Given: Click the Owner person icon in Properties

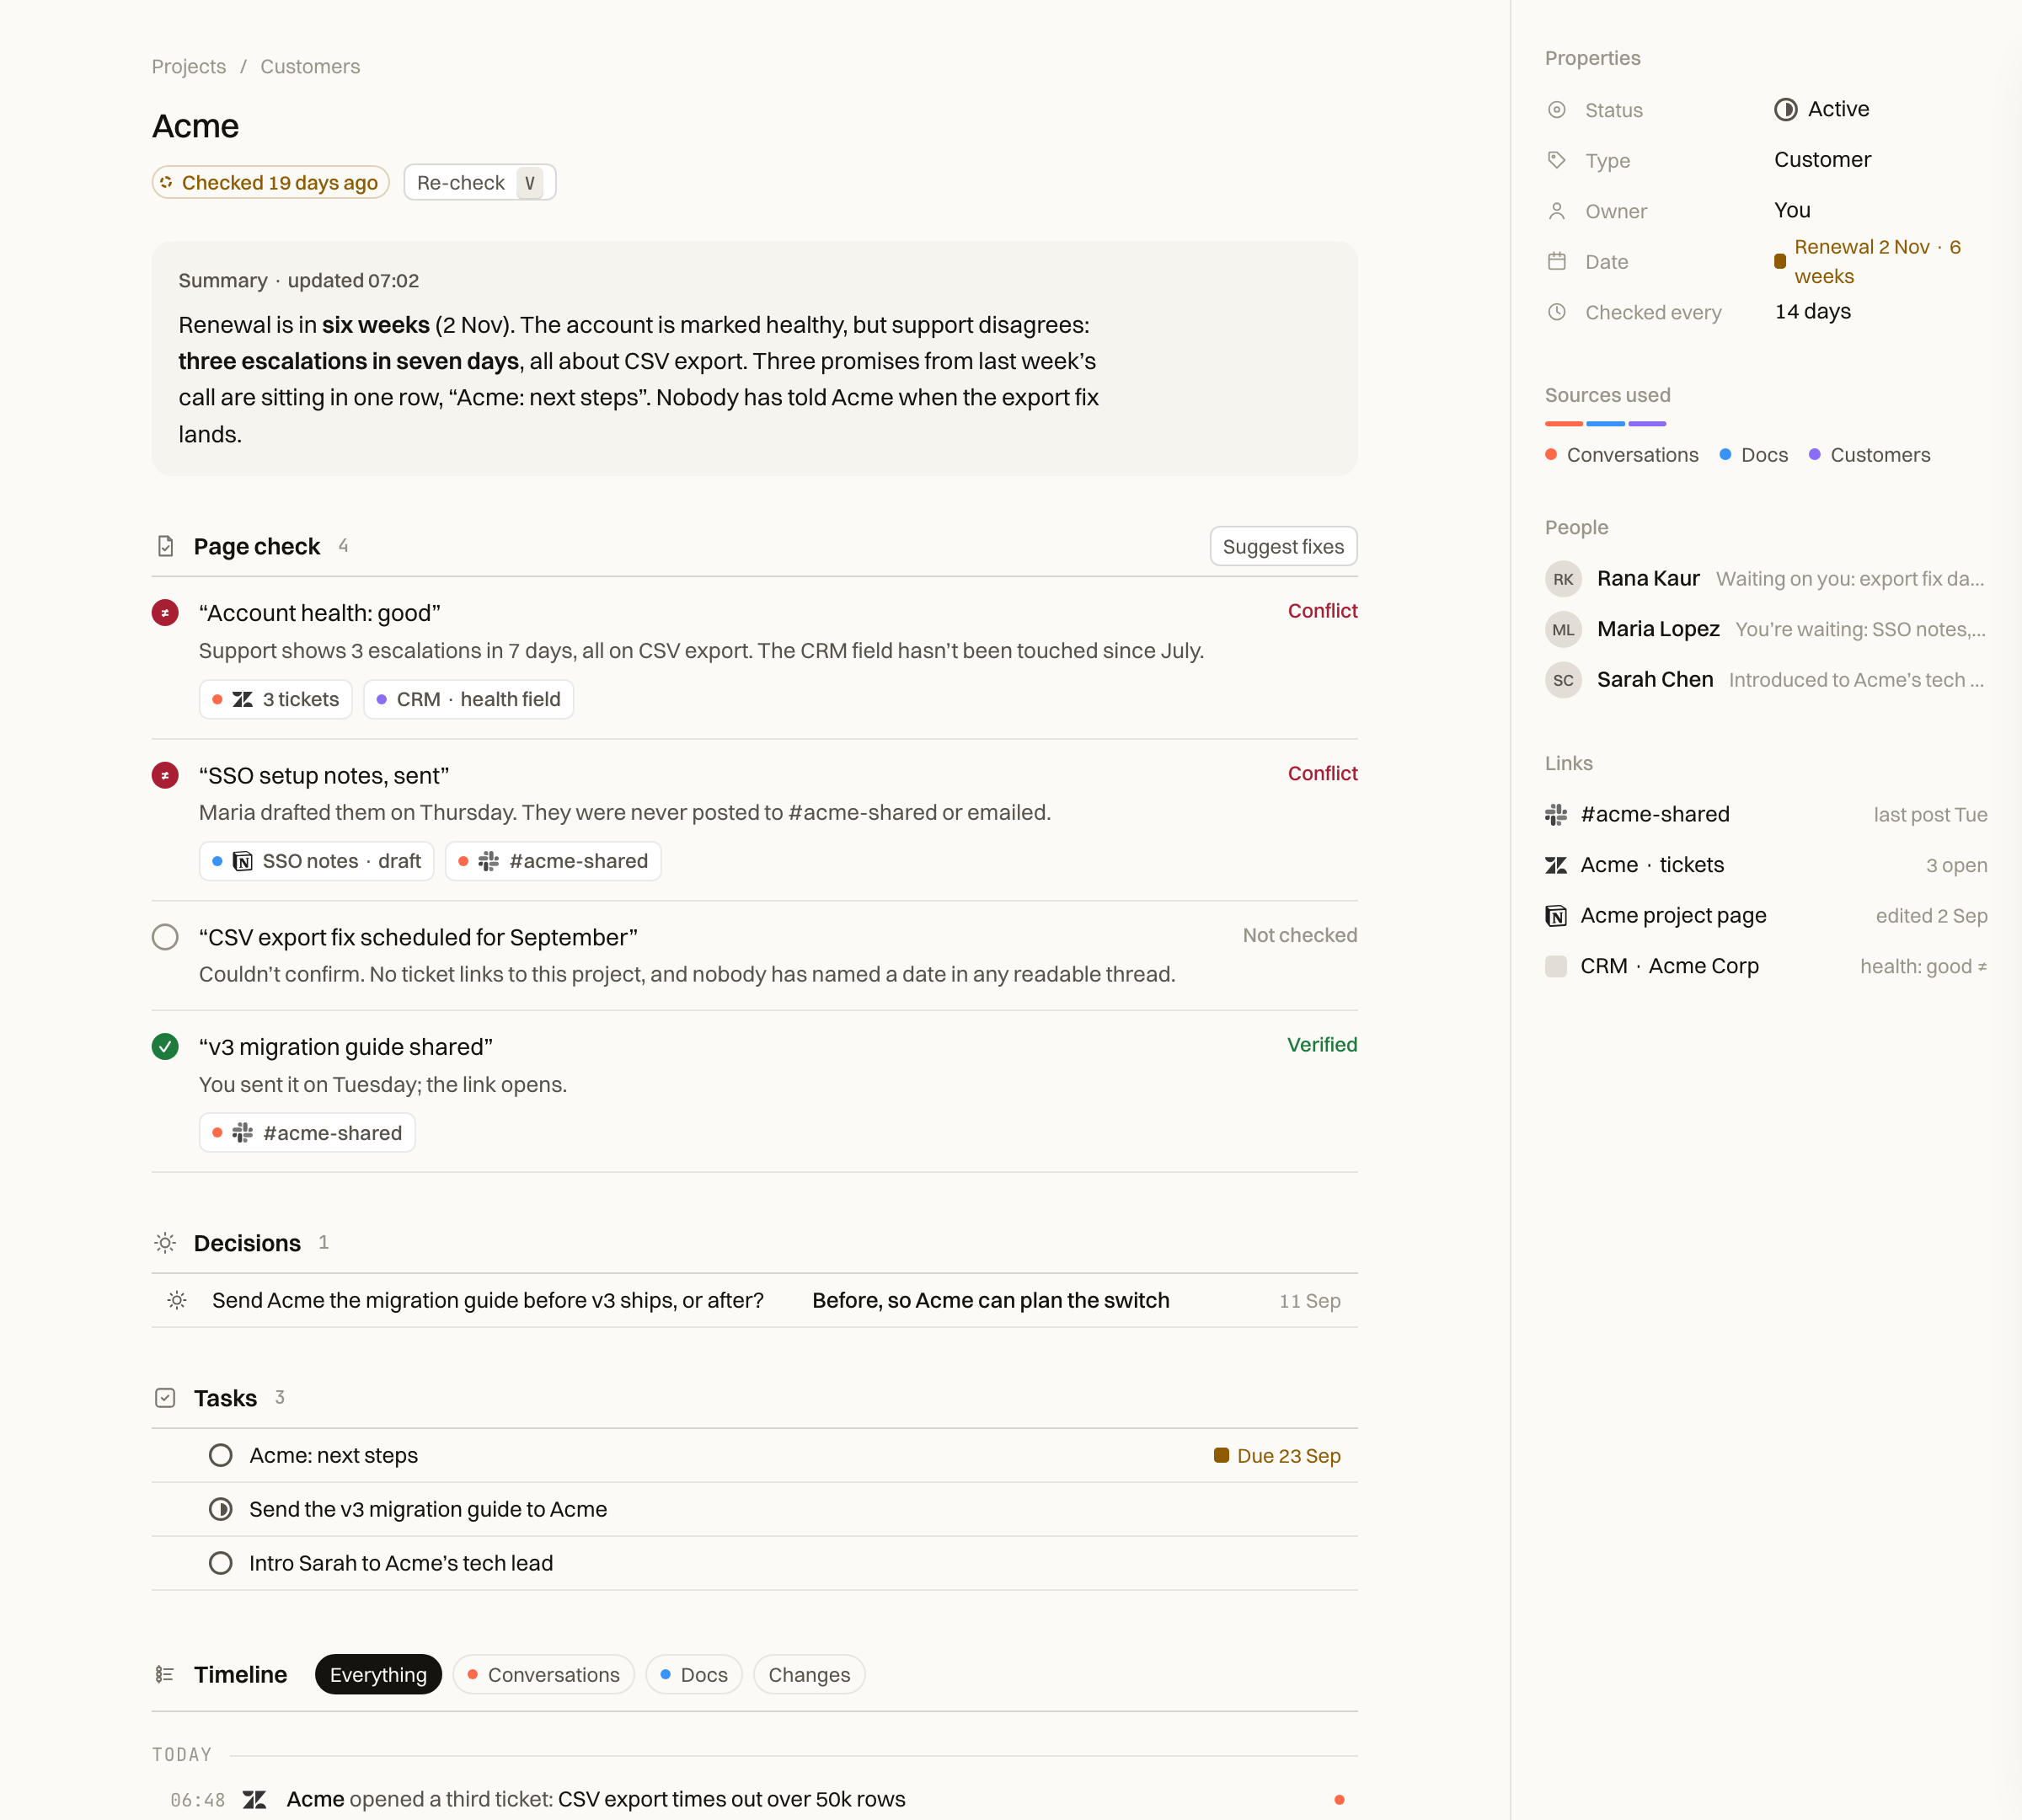Looking at the screenshot, I should click(x=1557, y=211).
